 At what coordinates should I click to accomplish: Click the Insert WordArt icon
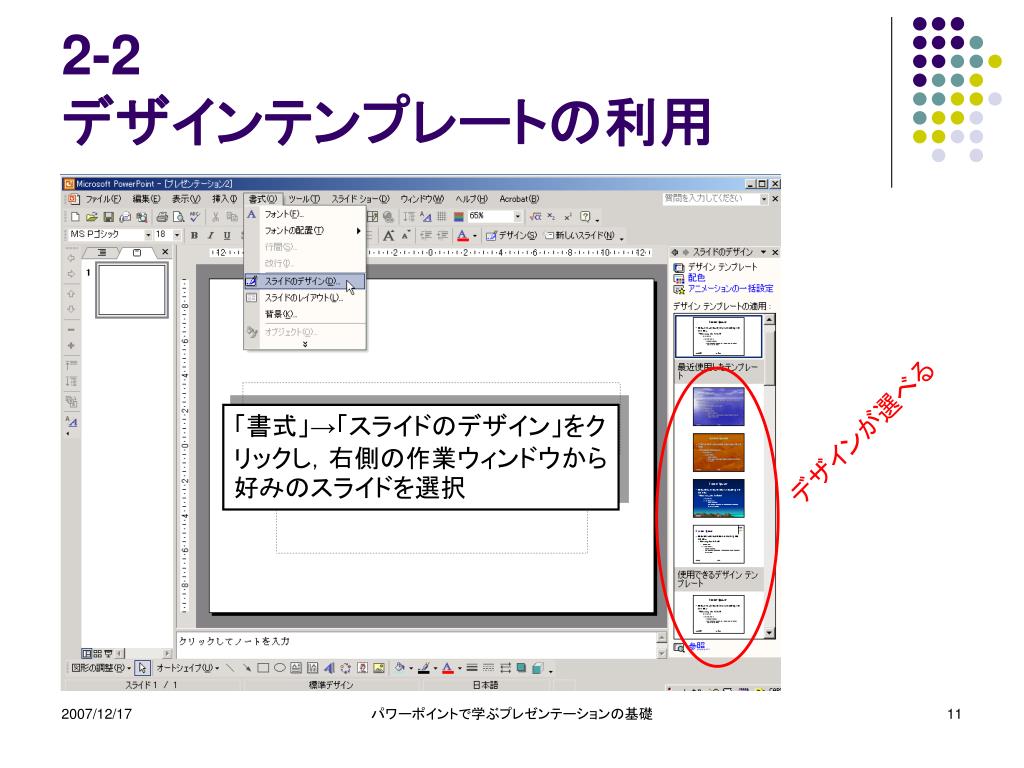(x=328, y=668)
